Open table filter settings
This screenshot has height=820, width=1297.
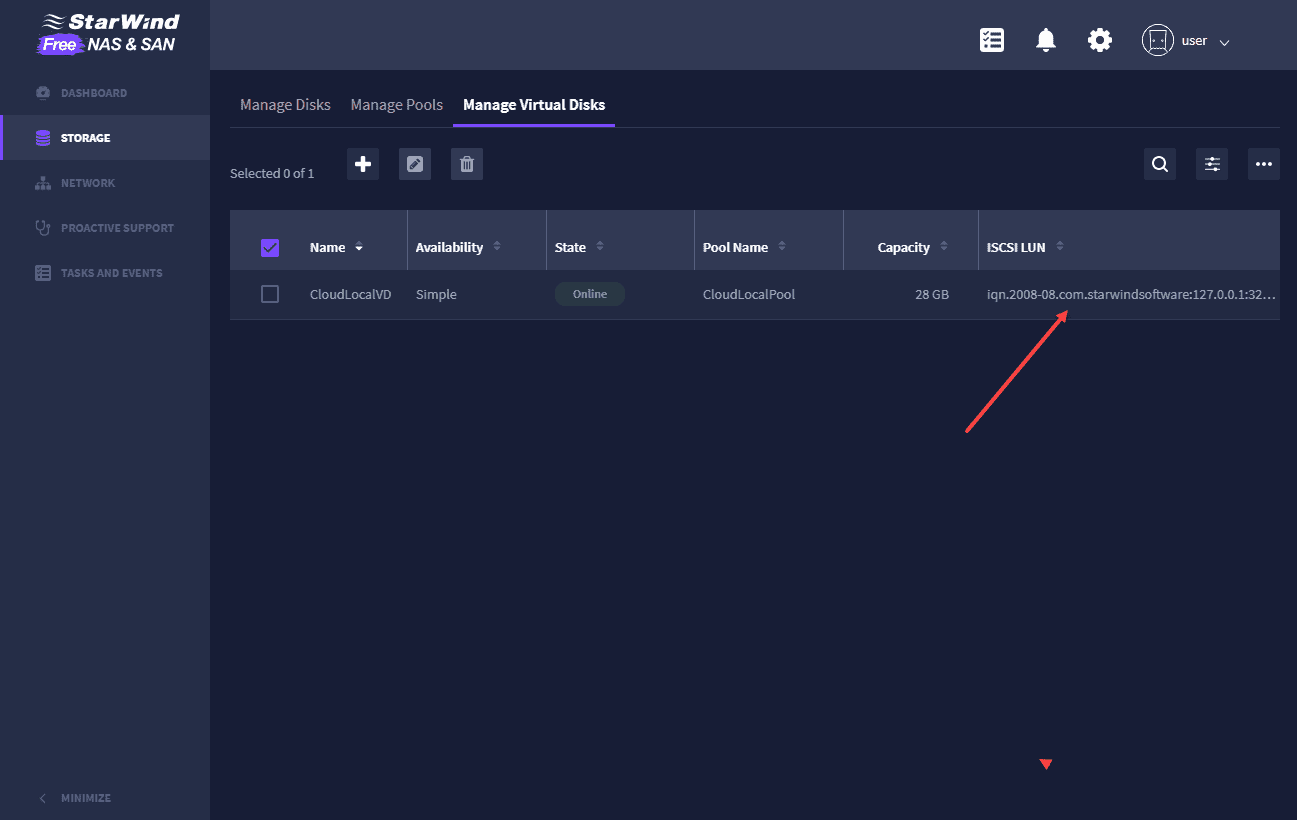(1212, 164)
